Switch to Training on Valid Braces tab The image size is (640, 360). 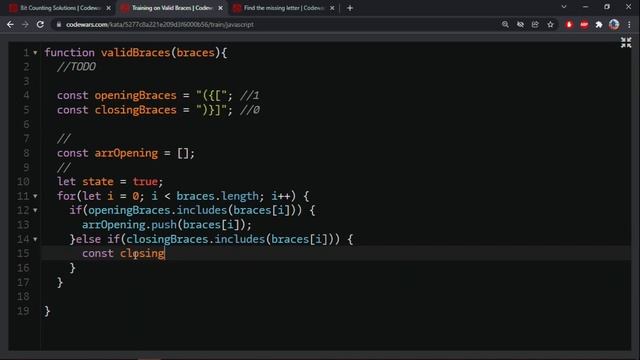[172, 8]
